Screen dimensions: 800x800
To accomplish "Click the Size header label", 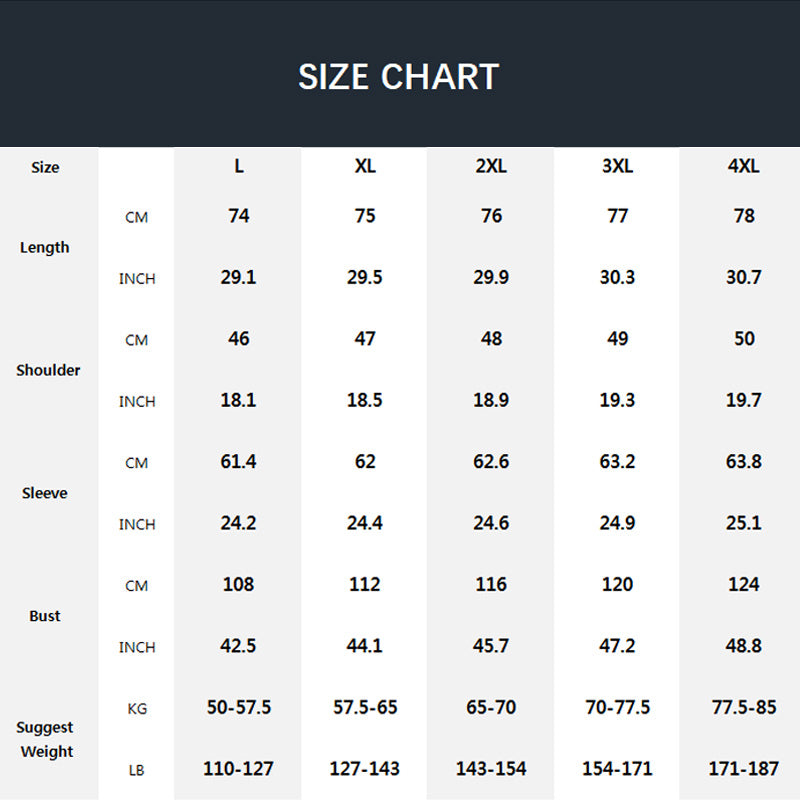I will [x=45, y=167].
